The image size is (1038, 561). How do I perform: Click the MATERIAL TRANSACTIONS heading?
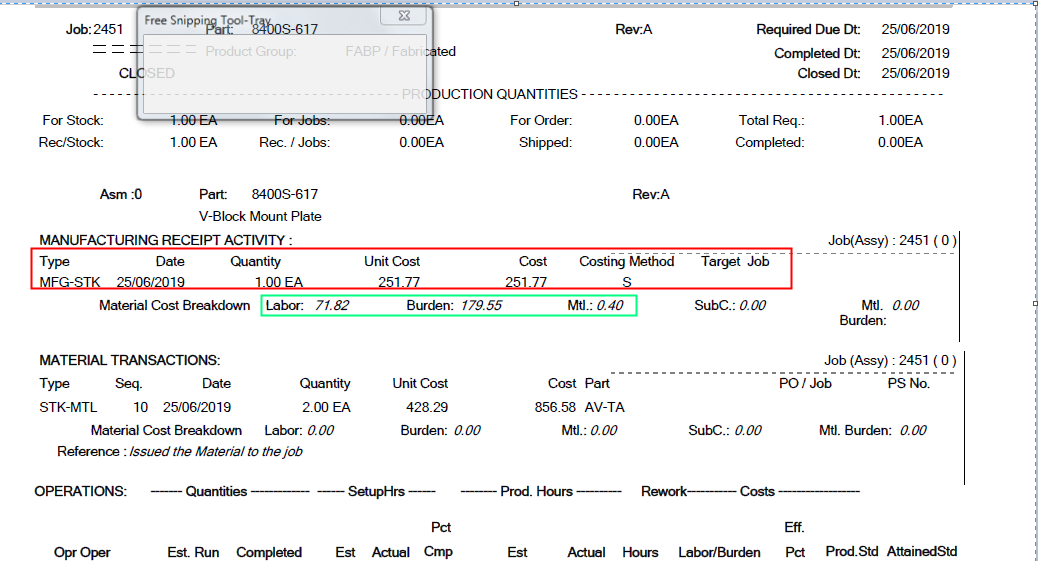click(x=130, y=360)
